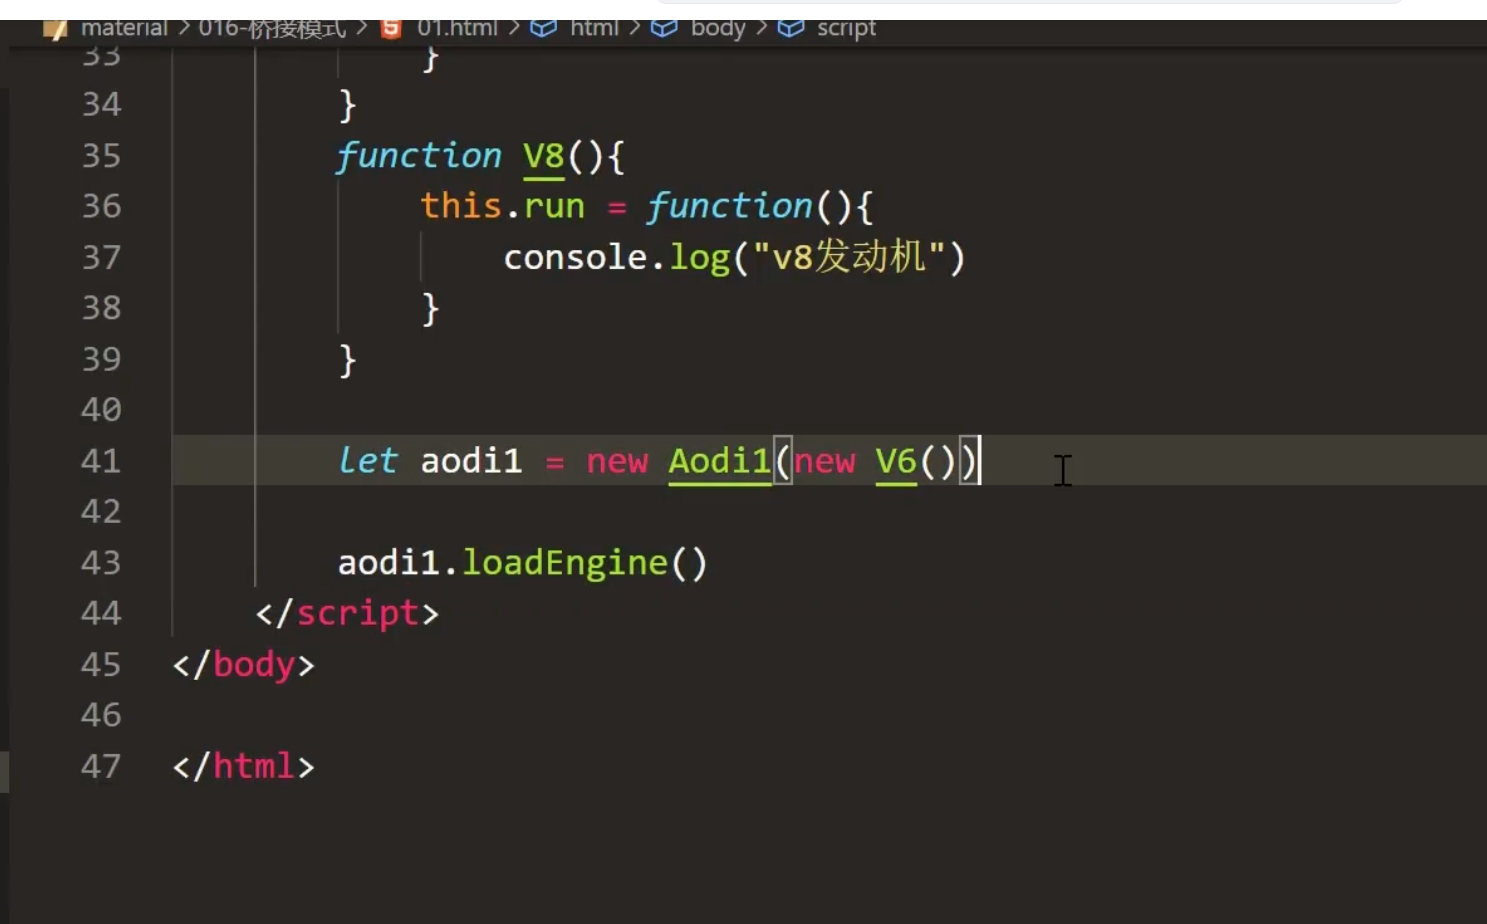Click the 01.html file breadcrumb
The width and height of the screenshot is (1487, 924).
coord(457,28)
